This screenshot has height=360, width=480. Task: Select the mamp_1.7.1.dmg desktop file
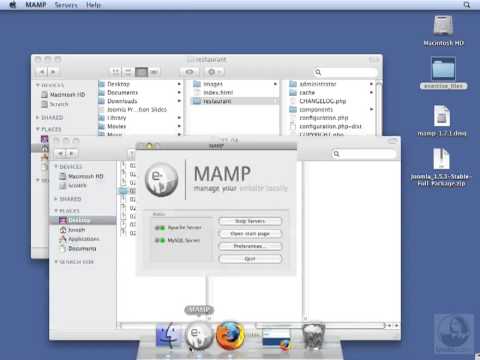[442, 120]
